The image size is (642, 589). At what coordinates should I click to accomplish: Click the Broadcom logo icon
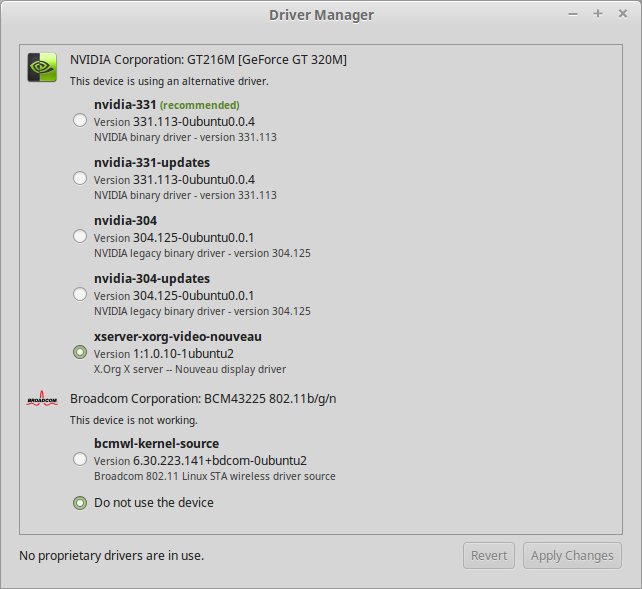click(x=42, y=398)
